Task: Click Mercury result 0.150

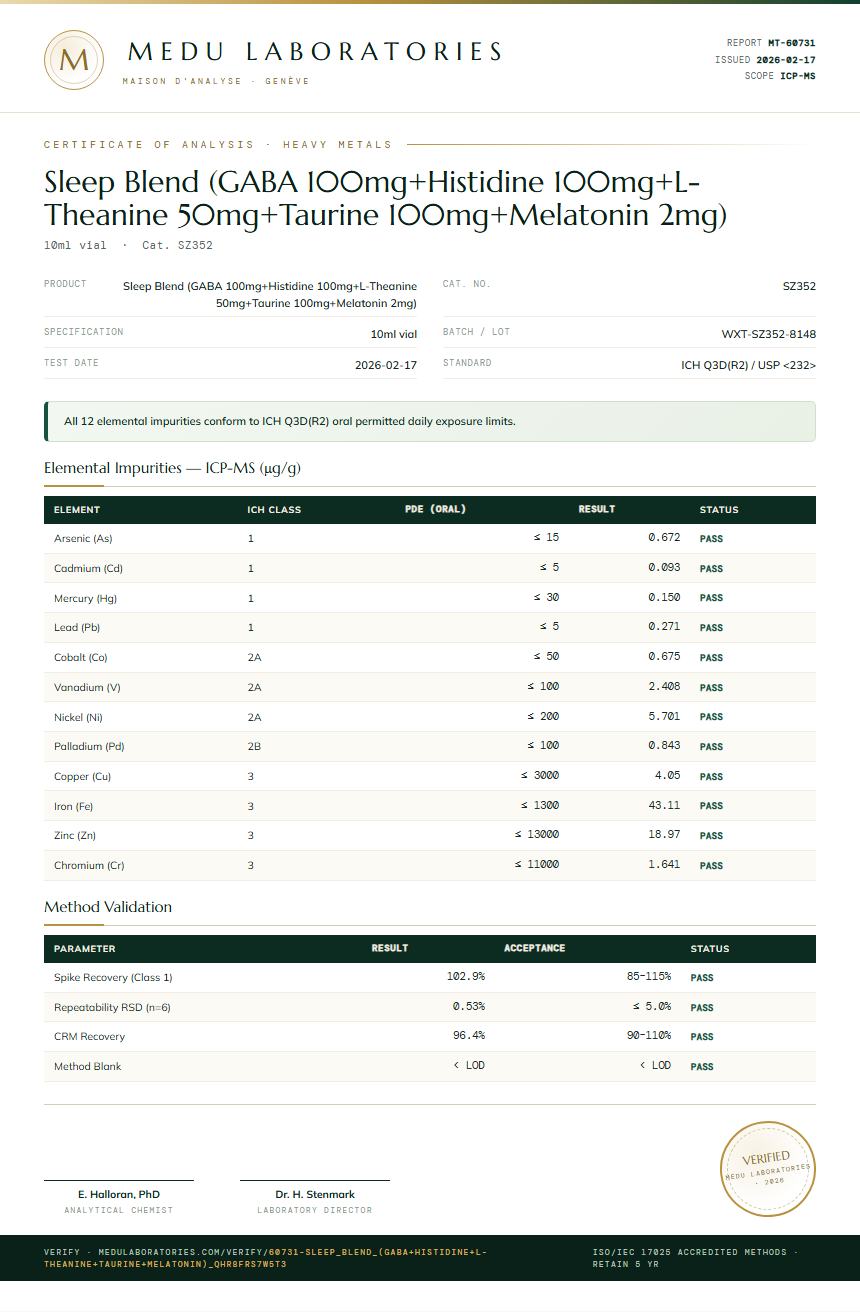Action: coord(664,597)
